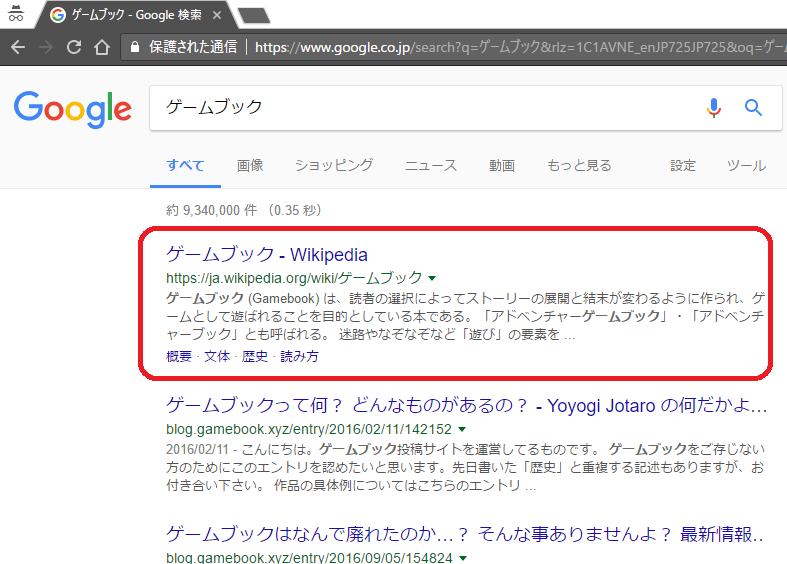Focus the address bar URL
The image size is (787, 564).
(x=520, y=47)
